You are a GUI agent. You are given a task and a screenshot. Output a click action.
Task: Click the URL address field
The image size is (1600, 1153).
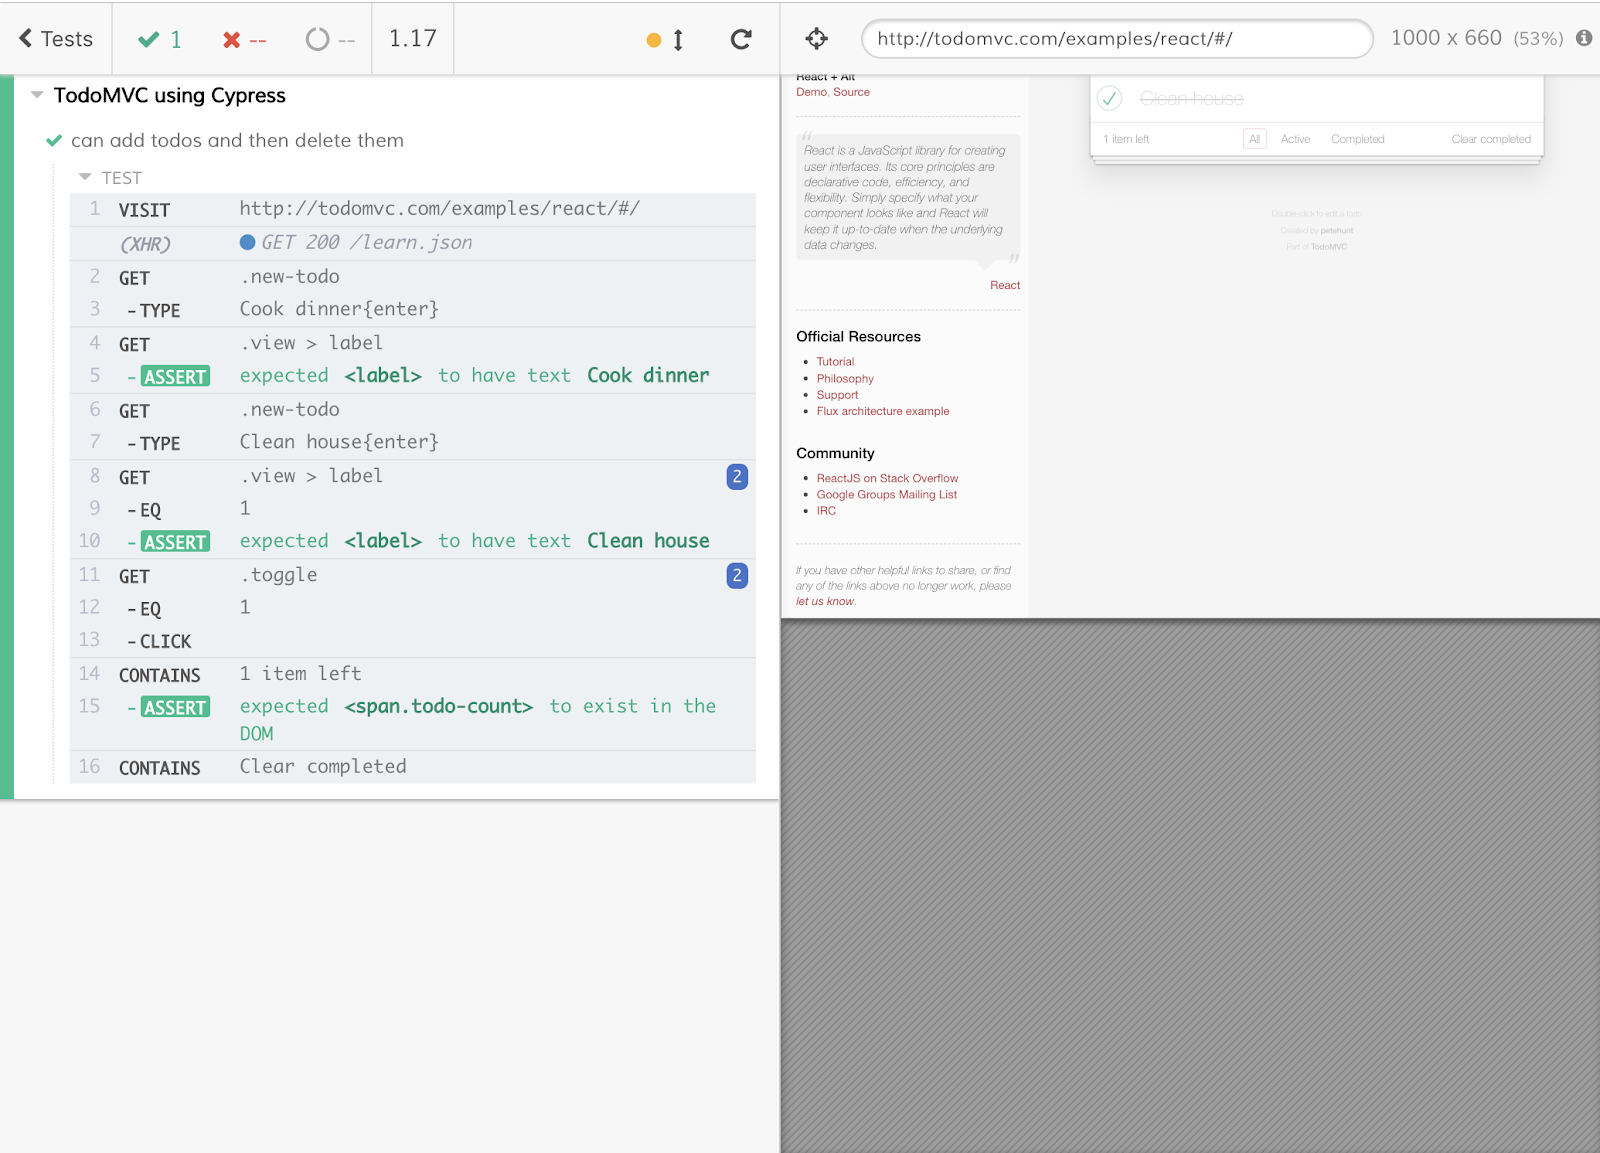pyautogui.click(x=1115, y=39)
